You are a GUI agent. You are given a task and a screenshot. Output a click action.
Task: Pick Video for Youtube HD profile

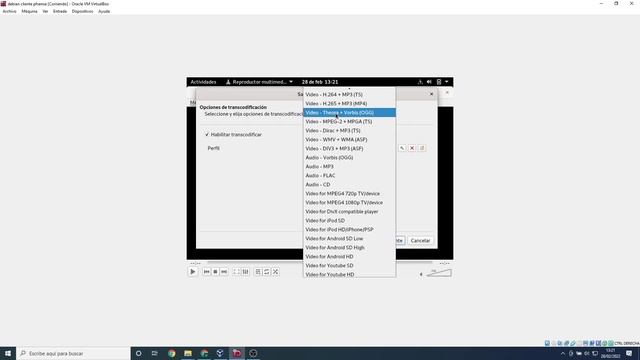coord(349,274)
